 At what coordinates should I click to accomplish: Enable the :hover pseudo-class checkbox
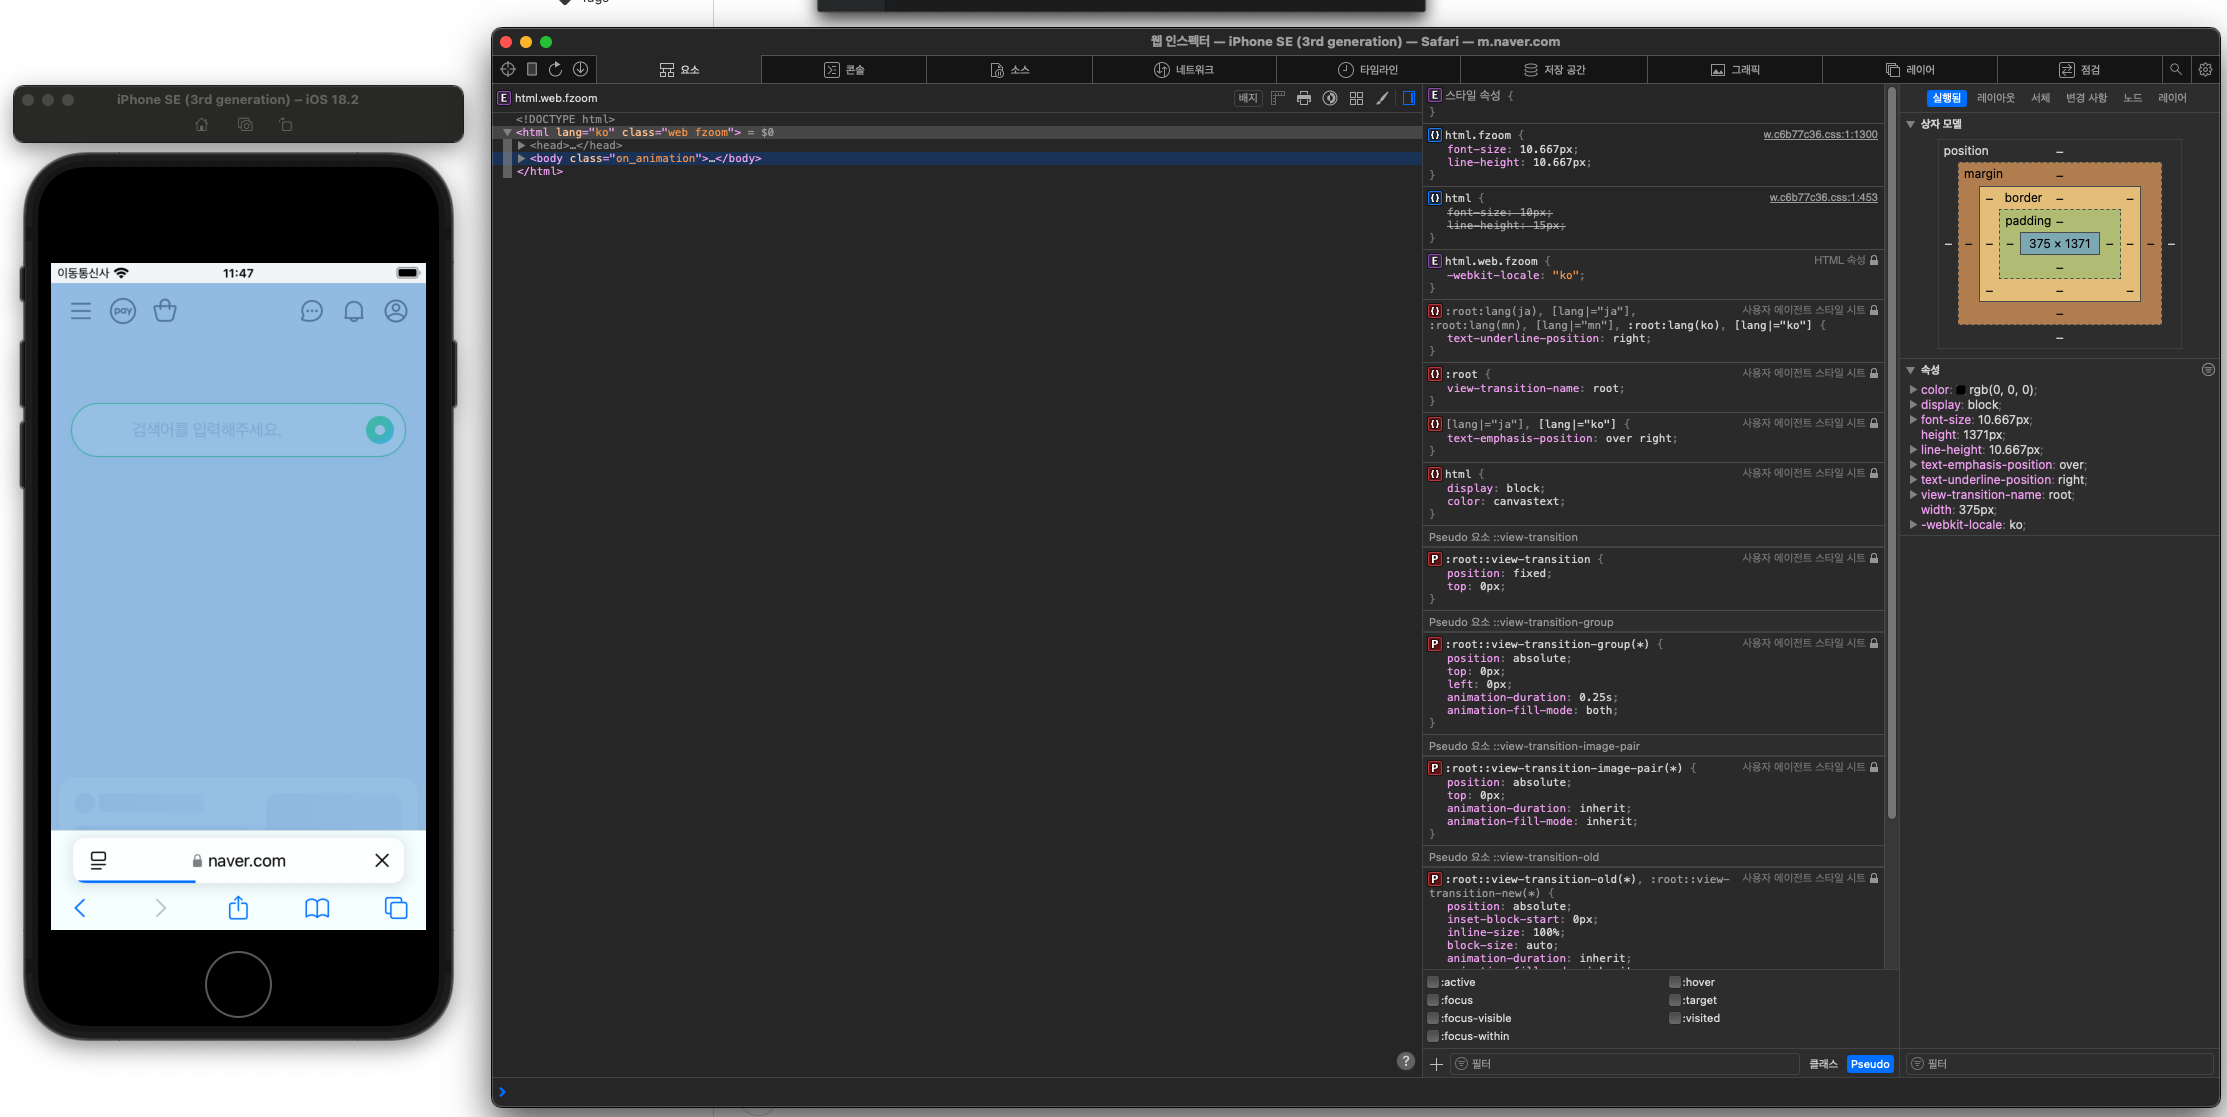coord(1675,982)
